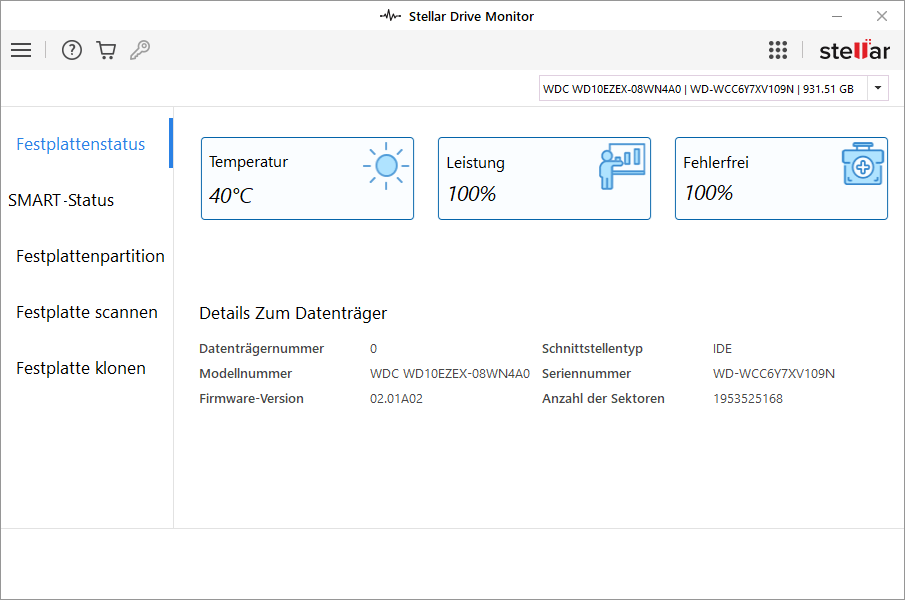The width and height of the screenshot is (905, 600).
Task: Click the sun icon in Temperatur card
Action: pyautogui.click(x=385, y=166)
